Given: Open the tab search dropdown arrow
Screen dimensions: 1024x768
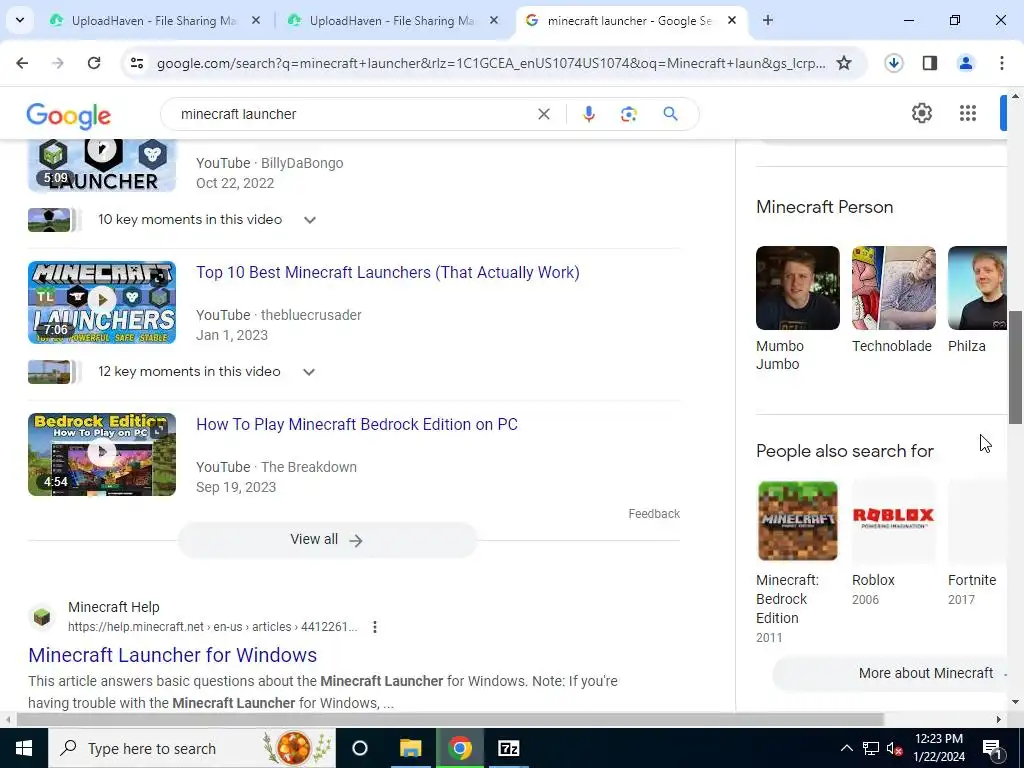Looking at the screenshot, I should [x=20, y=20].
